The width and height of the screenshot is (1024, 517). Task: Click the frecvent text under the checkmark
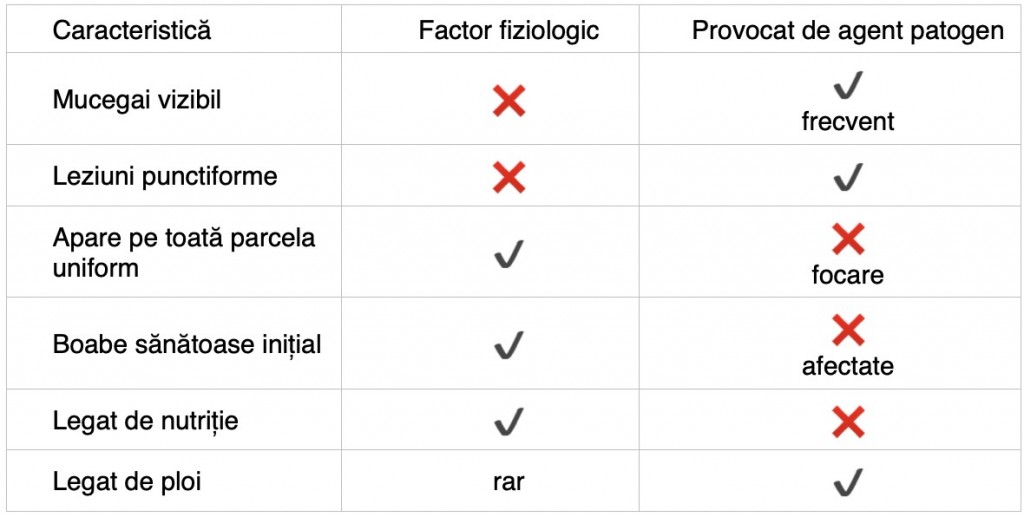[848, 122]
